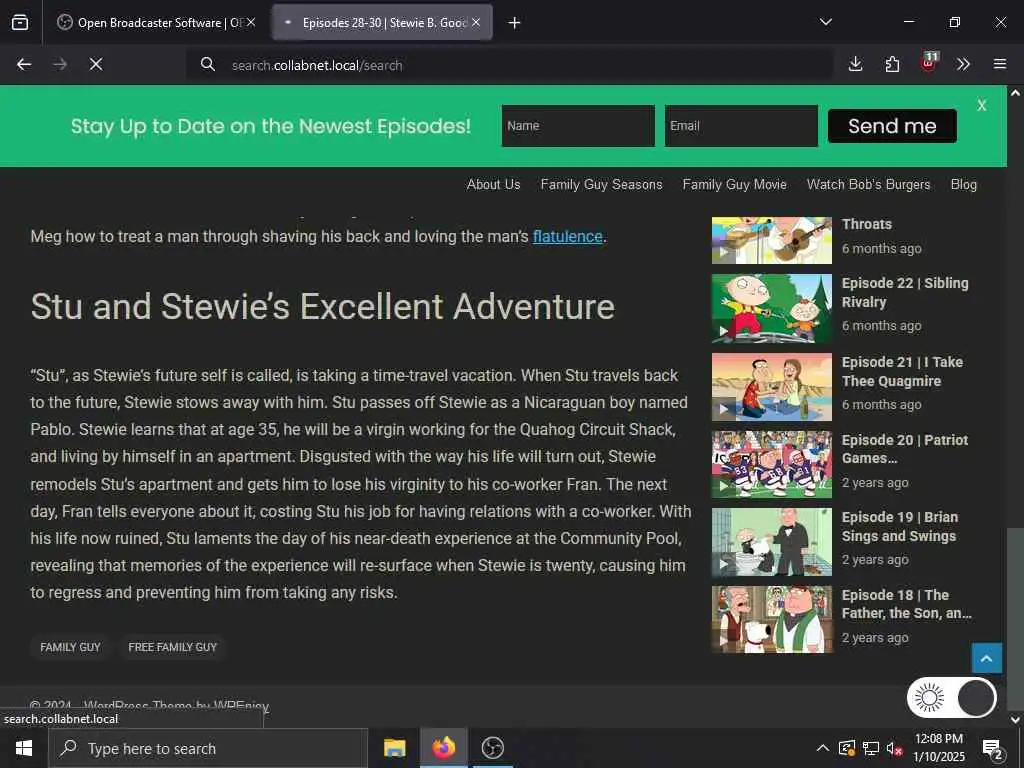Open the Blog menu item

(964, 184)
